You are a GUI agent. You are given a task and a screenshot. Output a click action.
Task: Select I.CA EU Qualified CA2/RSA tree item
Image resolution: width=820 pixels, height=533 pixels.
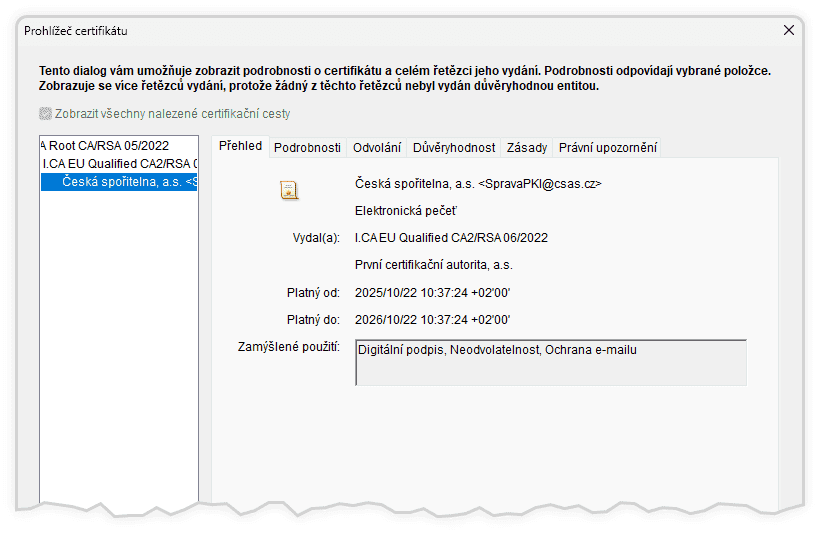[x=120, y=164]
